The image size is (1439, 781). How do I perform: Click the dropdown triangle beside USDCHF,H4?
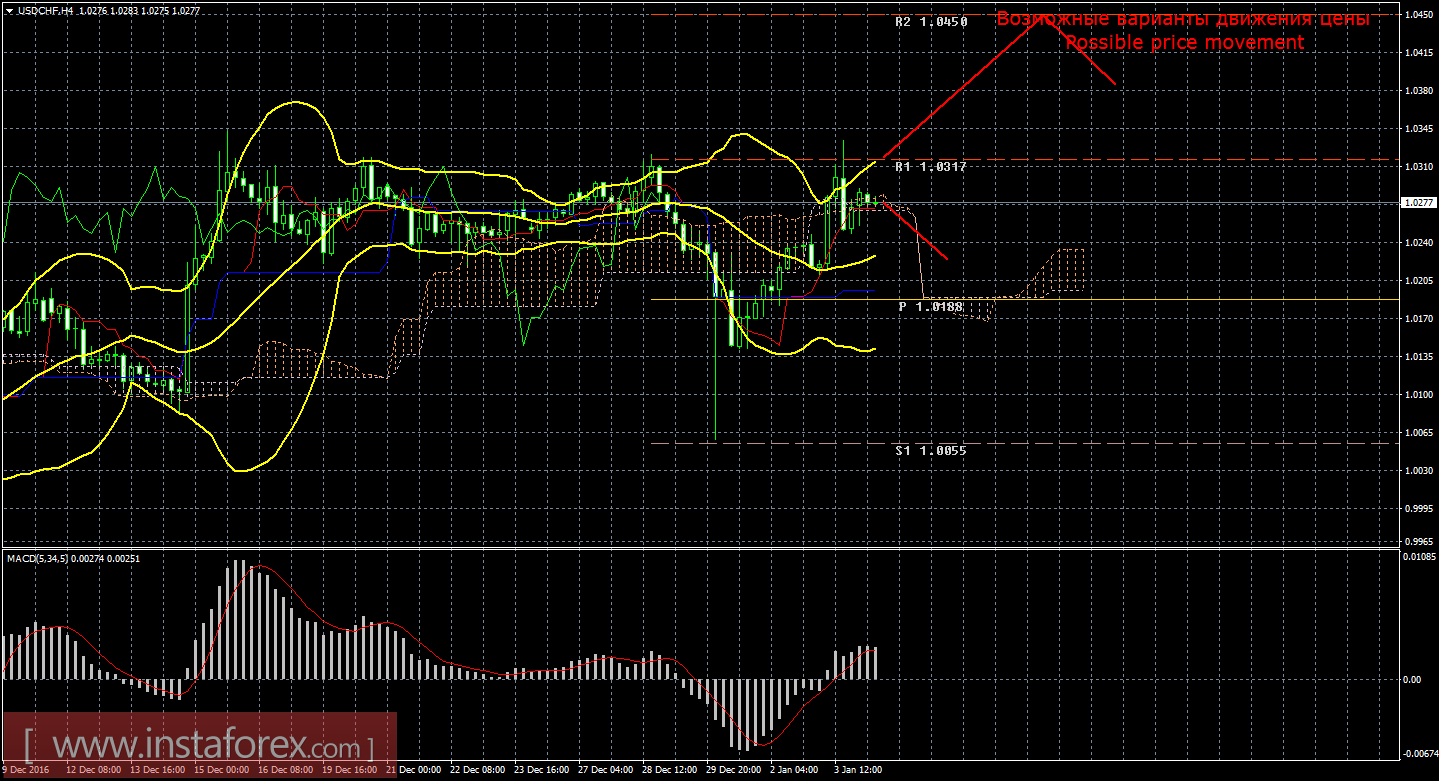[x=9, y=10]
